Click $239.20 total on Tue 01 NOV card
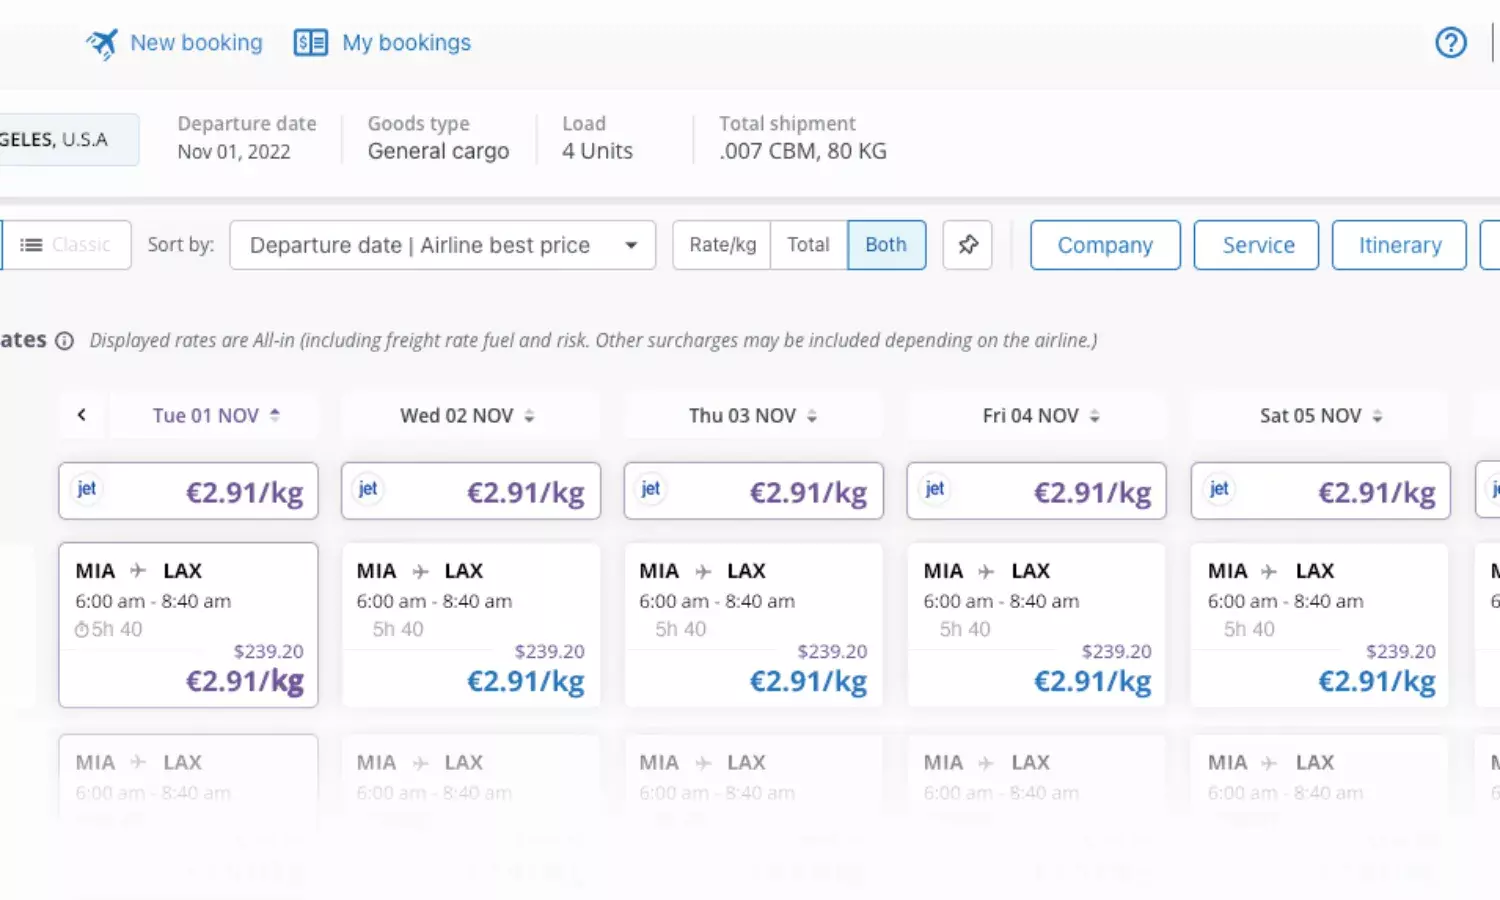 click(268, 652)
